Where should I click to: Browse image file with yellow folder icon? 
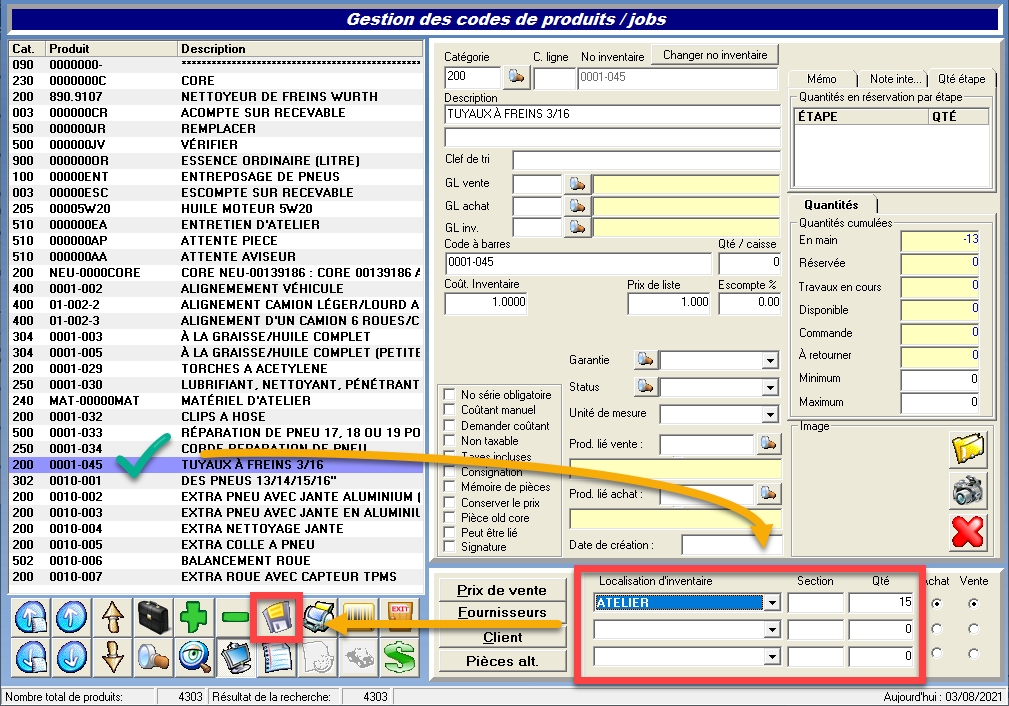pos(968,449)
